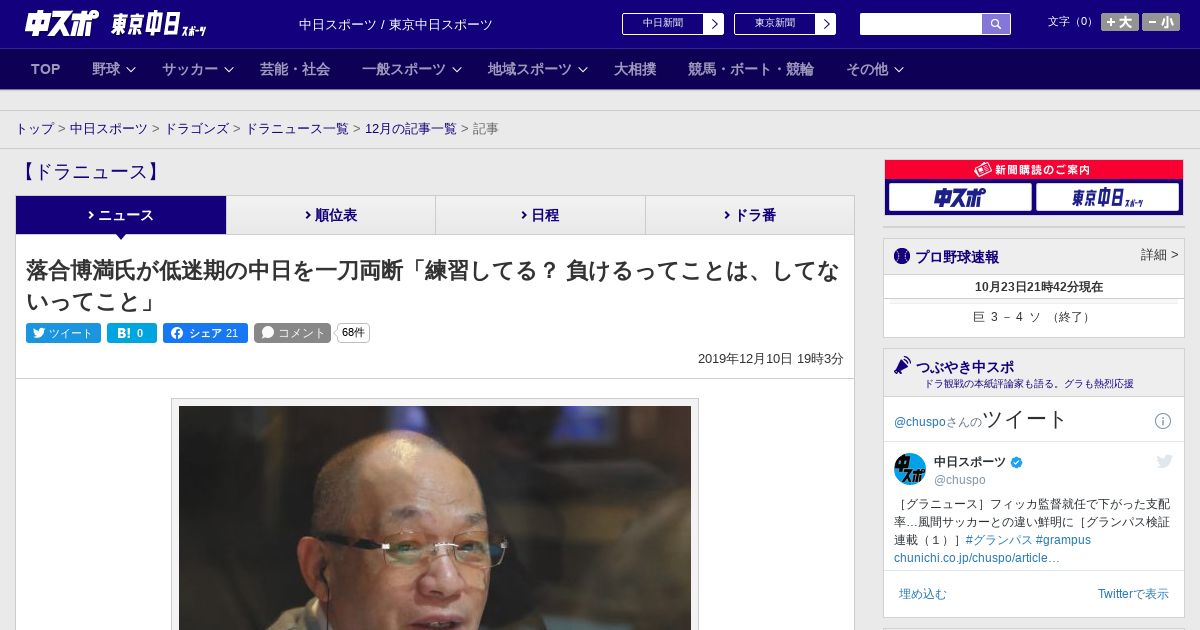Increase text size with 大 button

click(x=1120, y=22)
